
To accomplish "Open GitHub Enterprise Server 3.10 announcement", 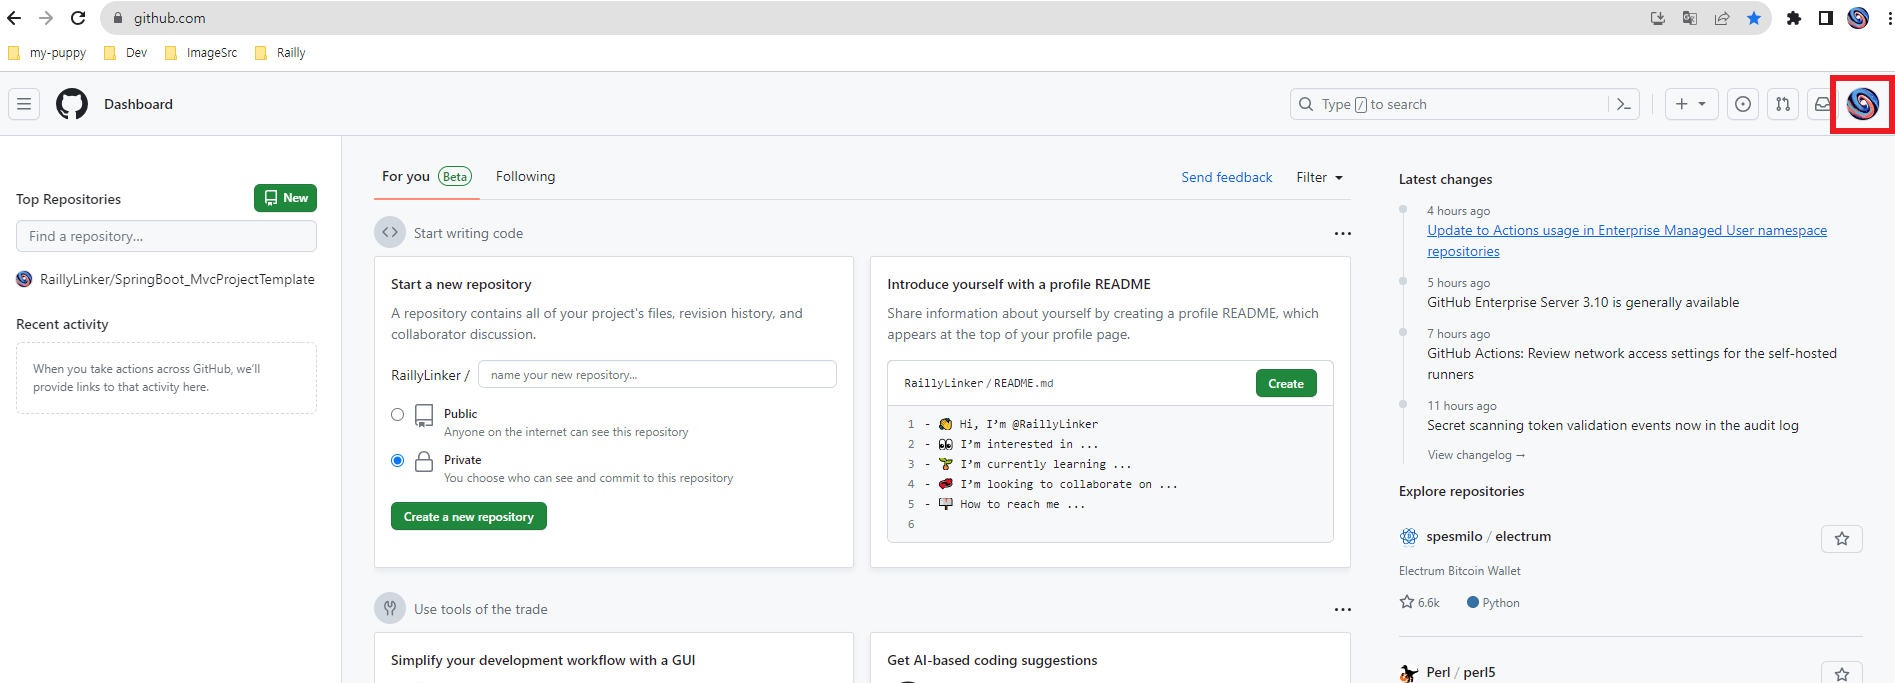I will (x=1583, y=302).
